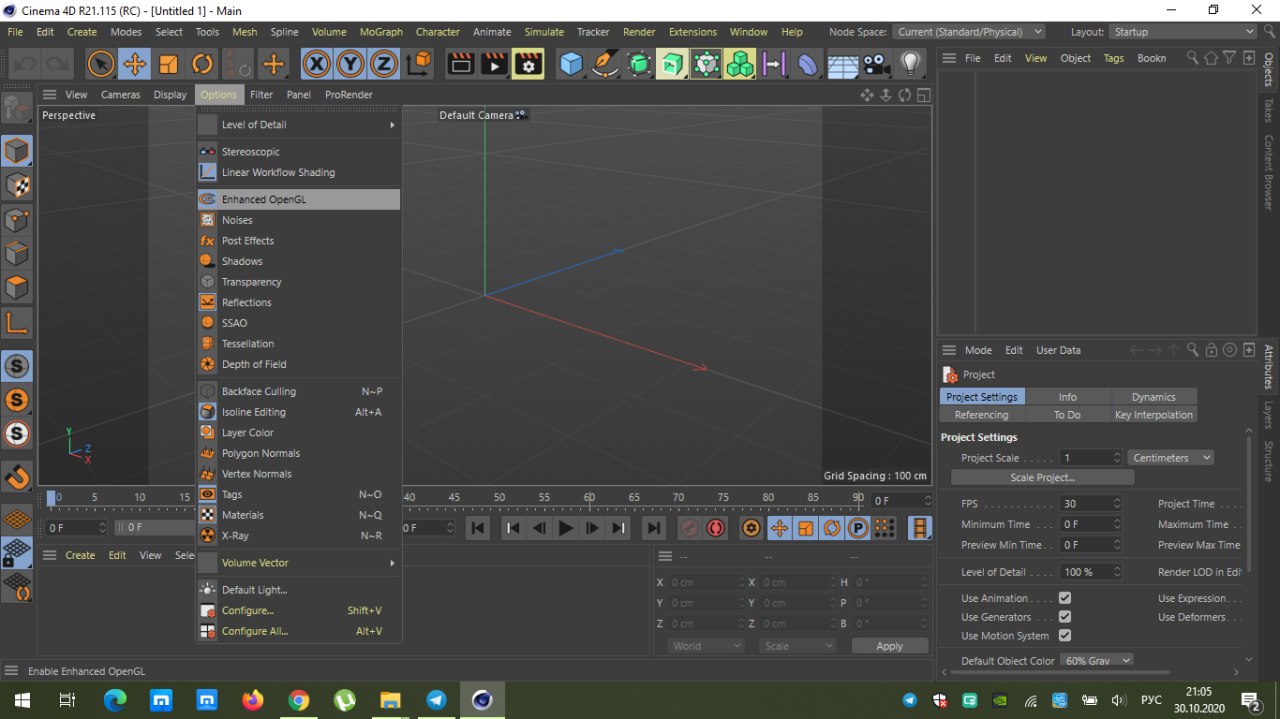Uncheck Use Motion System checkbox

coord(1065,635)
